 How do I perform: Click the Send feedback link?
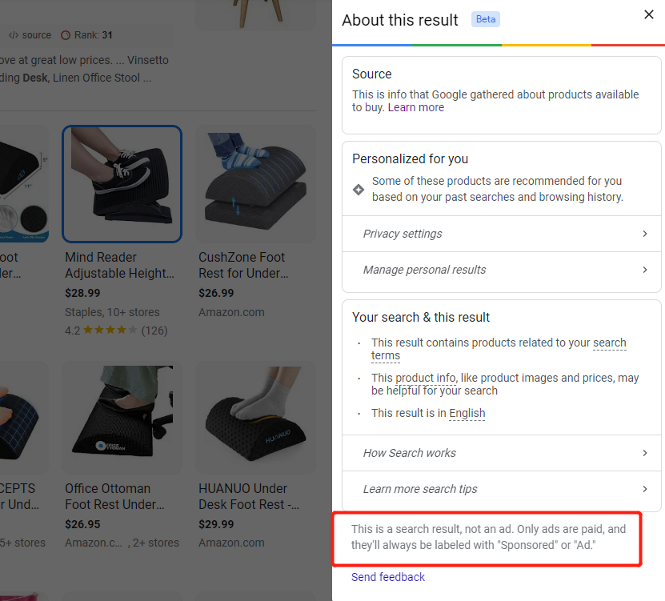click(x=388, y=577)
